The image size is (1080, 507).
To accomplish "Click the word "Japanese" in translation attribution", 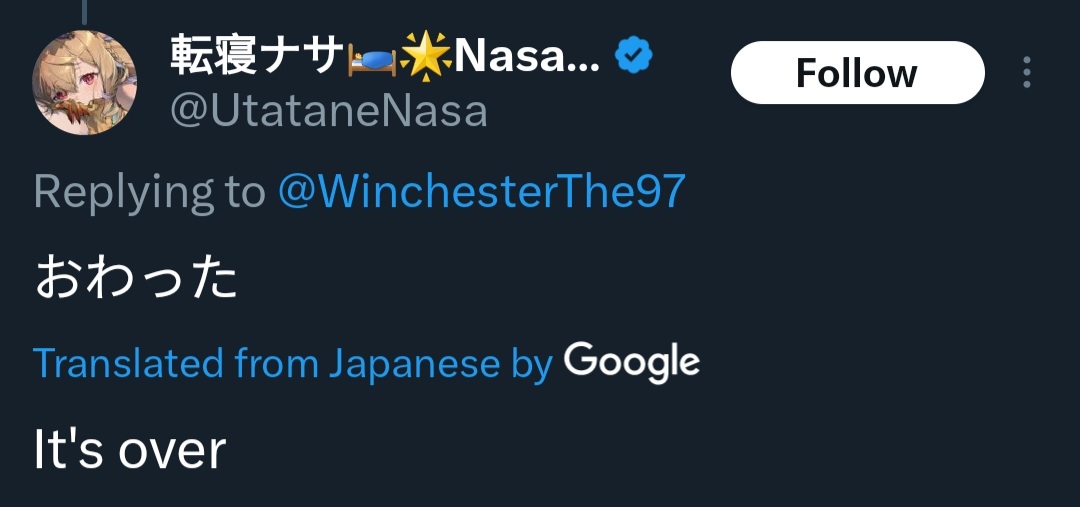I will [413, 364].
